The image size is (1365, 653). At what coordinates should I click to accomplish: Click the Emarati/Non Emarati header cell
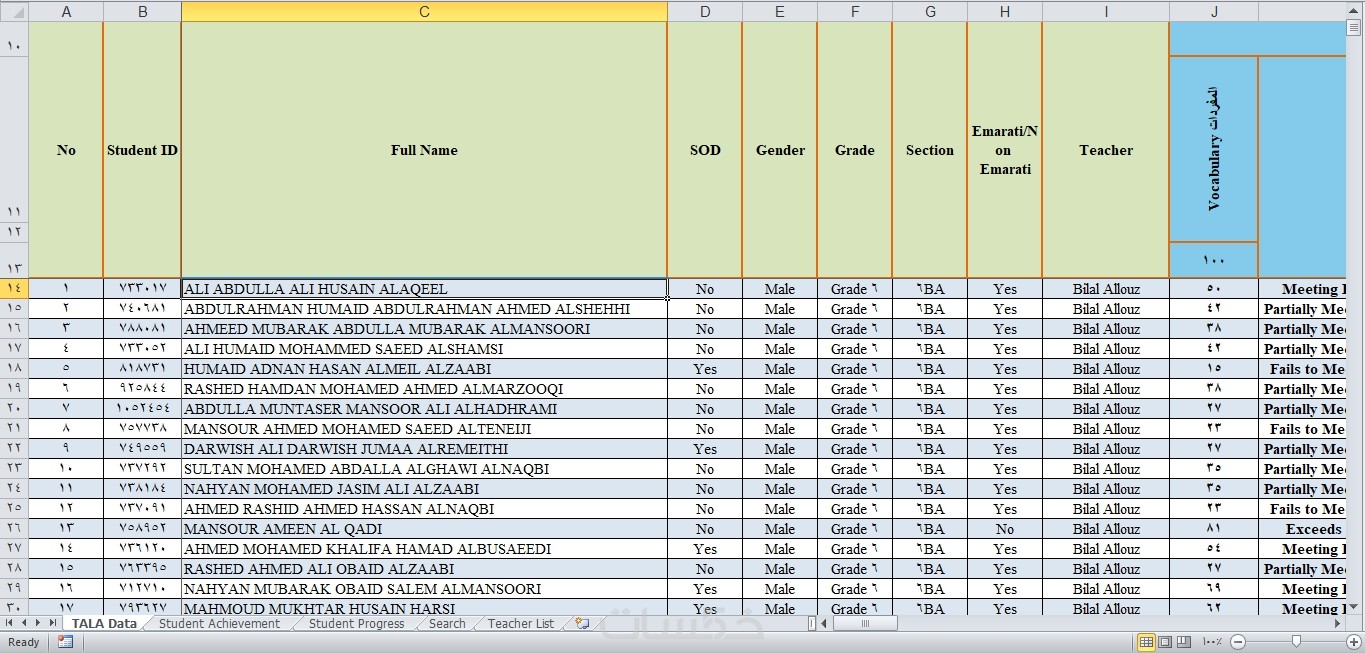coord(1005,150)
